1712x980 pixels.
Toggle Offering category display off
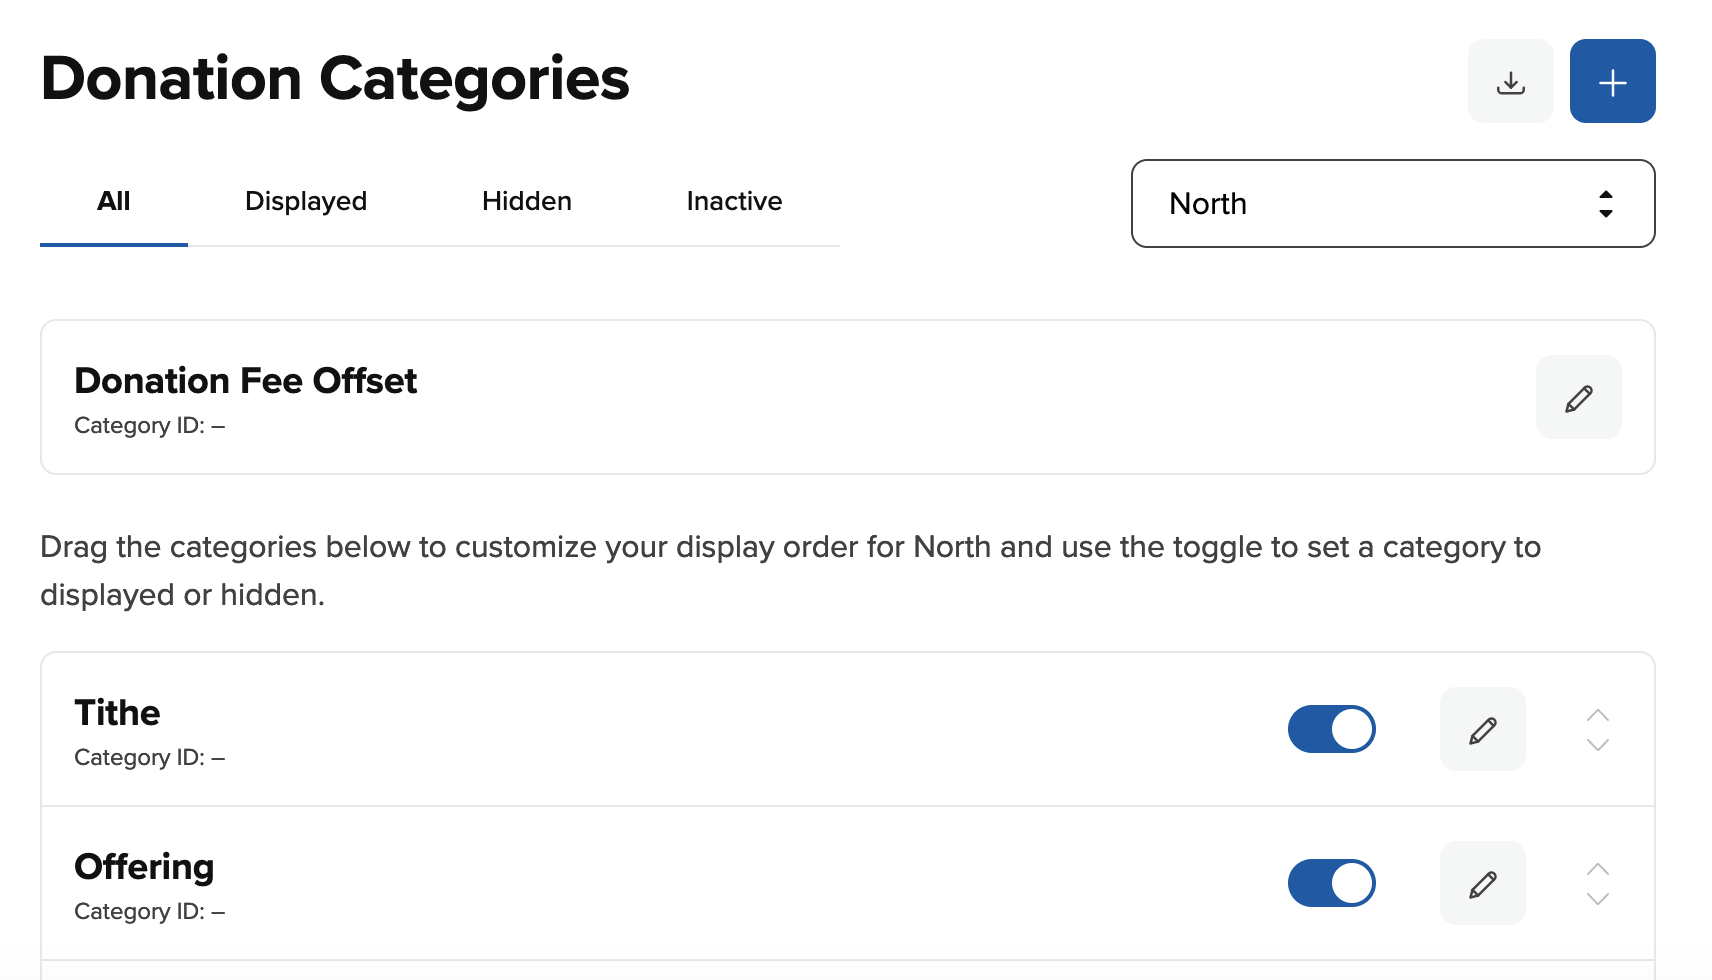point(1331,884)
